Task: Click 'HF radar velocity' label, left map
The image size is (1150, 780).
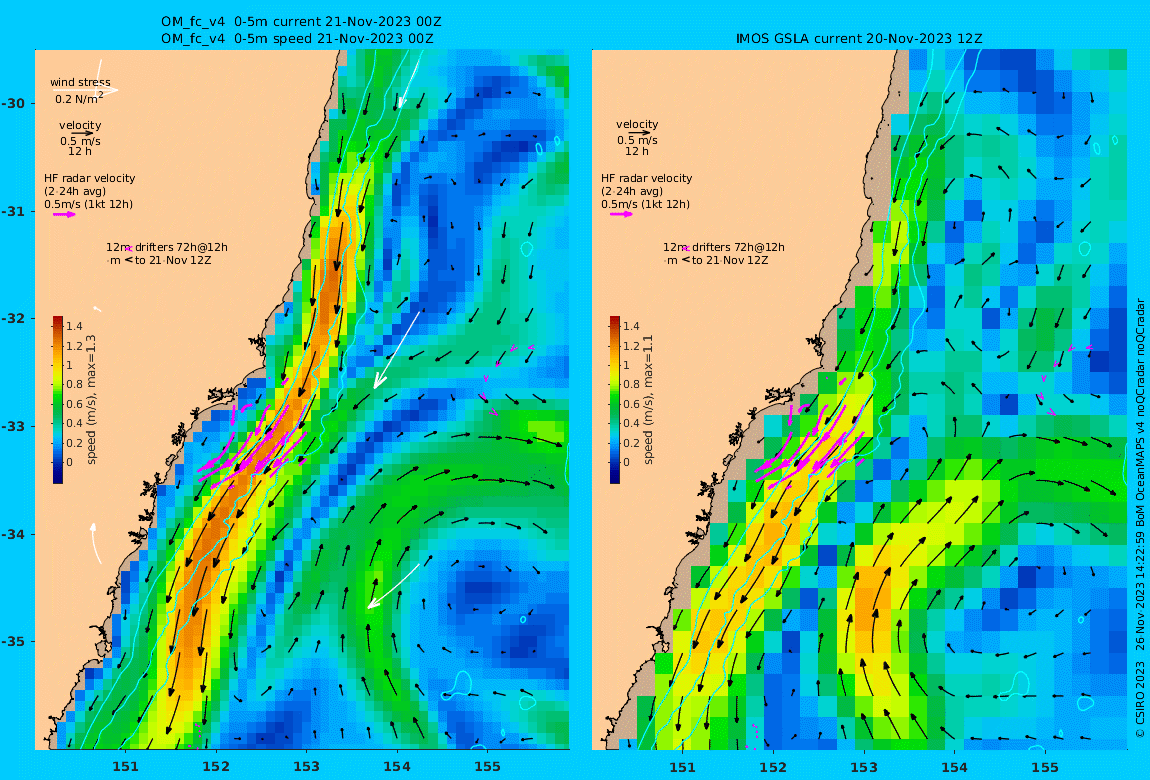Action: click(89, 178)
